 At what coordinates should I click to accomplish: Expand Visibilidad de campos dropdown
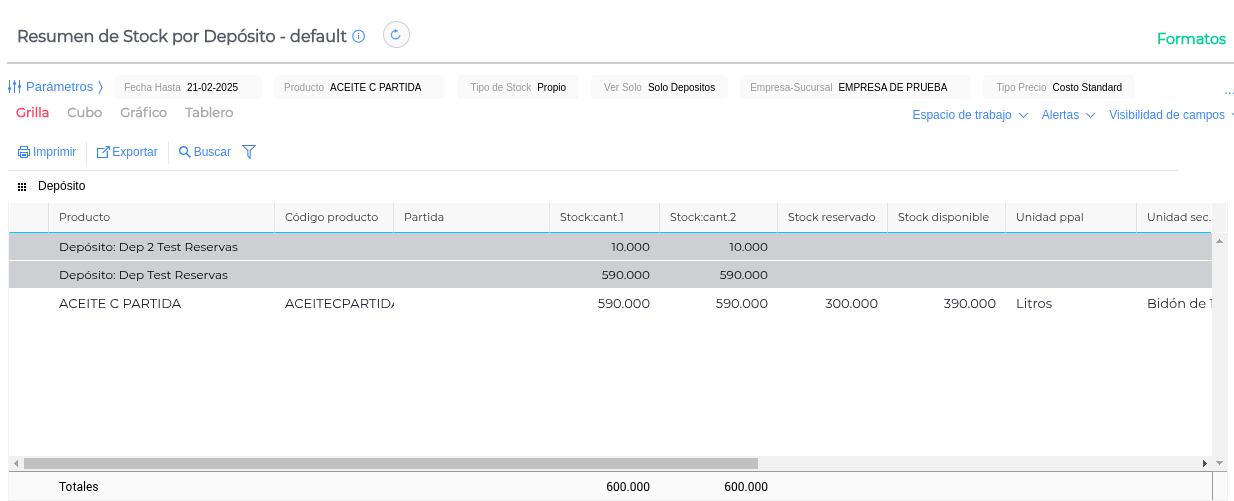click(1170, 115)
